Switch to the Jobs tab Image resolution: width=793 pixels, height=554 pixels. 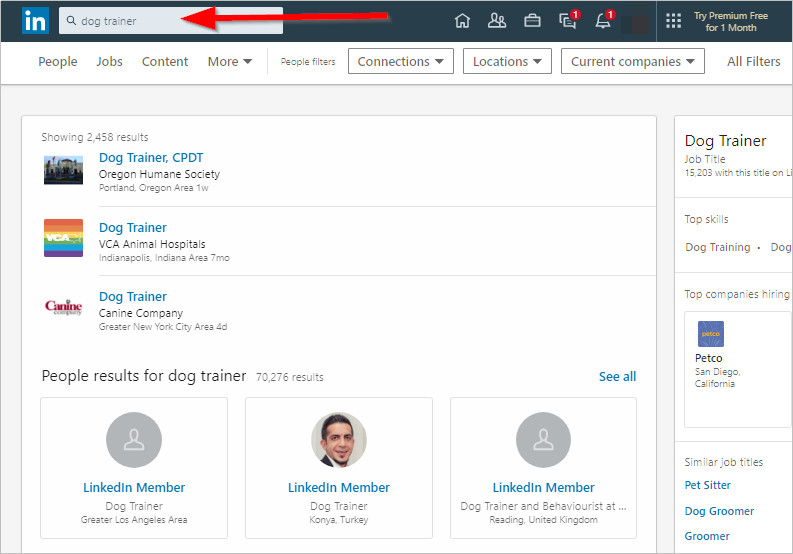pos(109,61)
